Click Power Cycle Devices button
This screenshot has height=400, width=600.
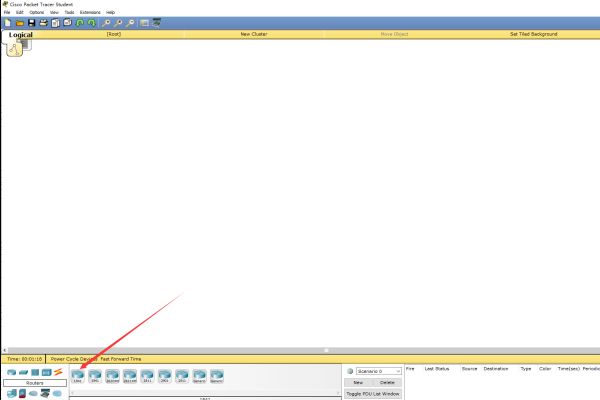(x=73, y=359)
